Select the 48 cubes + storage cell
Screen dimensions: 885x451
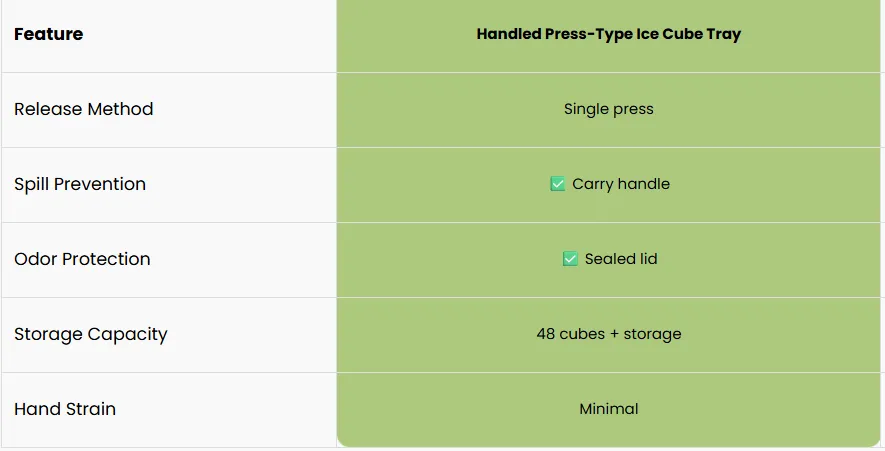(x=608, y=334)
